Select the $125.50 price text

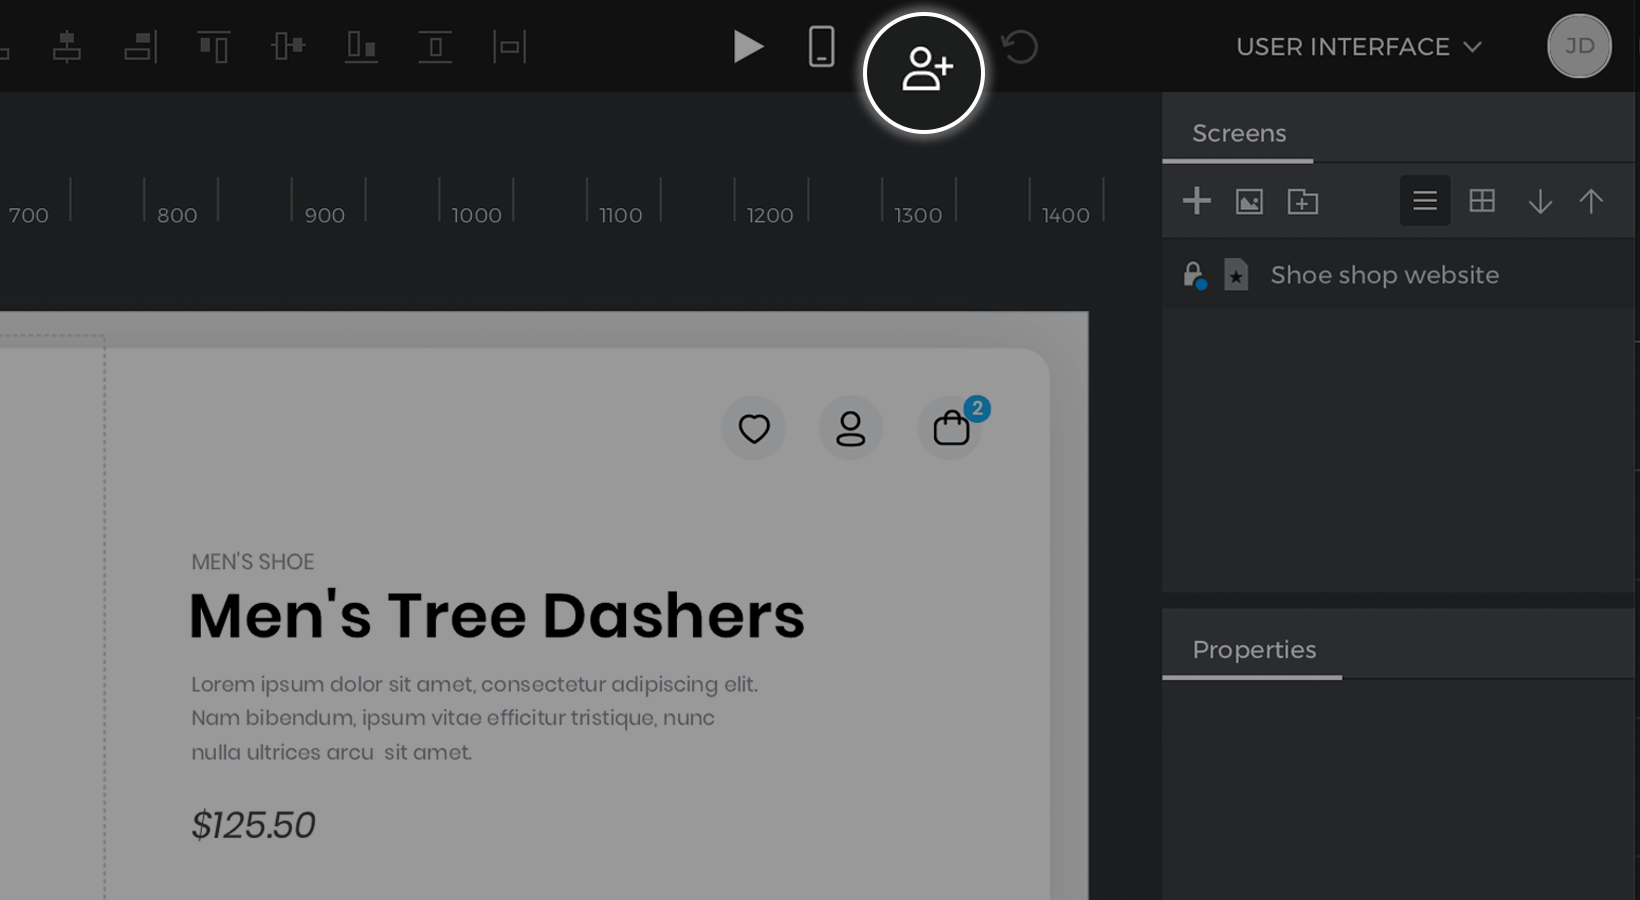tap(253, 825)
